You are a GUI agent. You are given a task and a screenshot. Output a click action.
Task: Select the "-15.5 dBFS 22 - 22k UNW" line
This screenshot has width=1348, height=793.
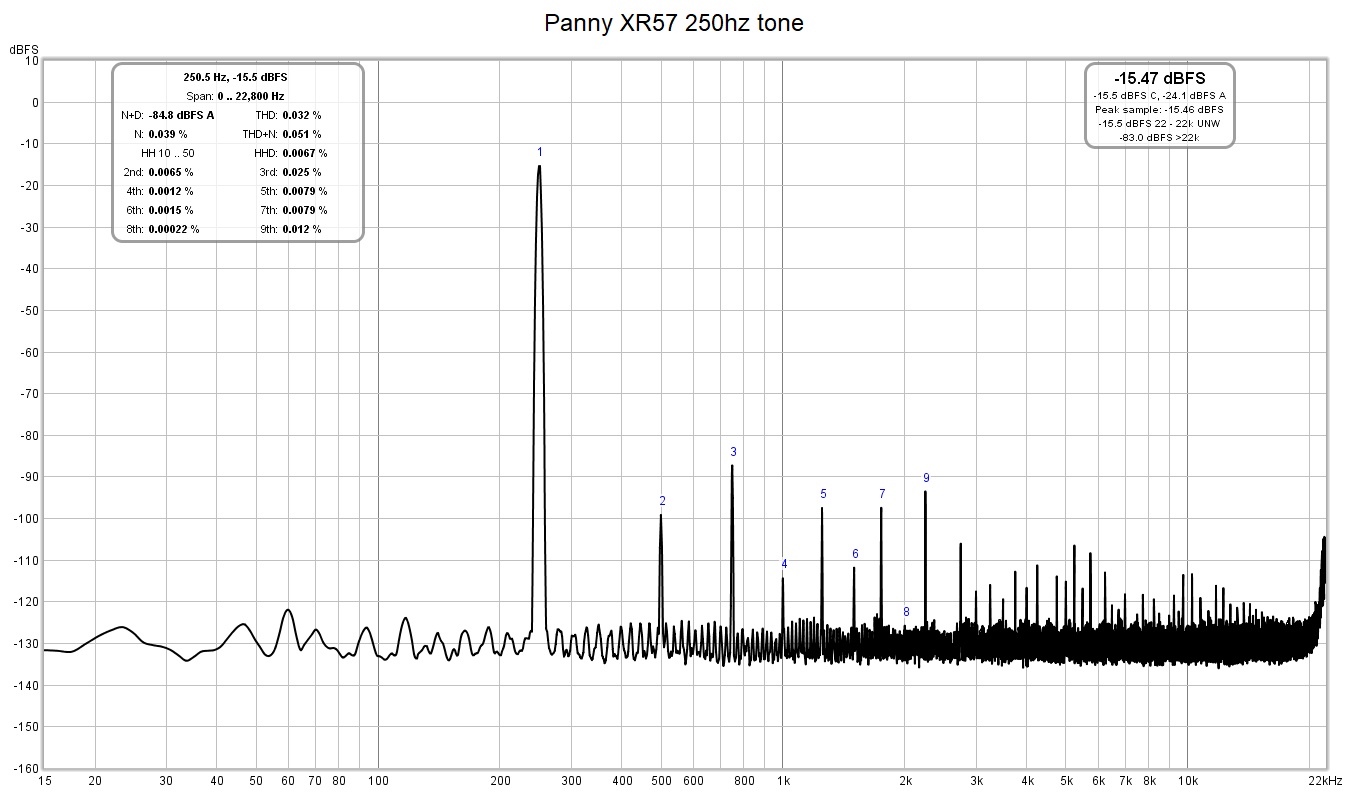tap(1159, 123)
